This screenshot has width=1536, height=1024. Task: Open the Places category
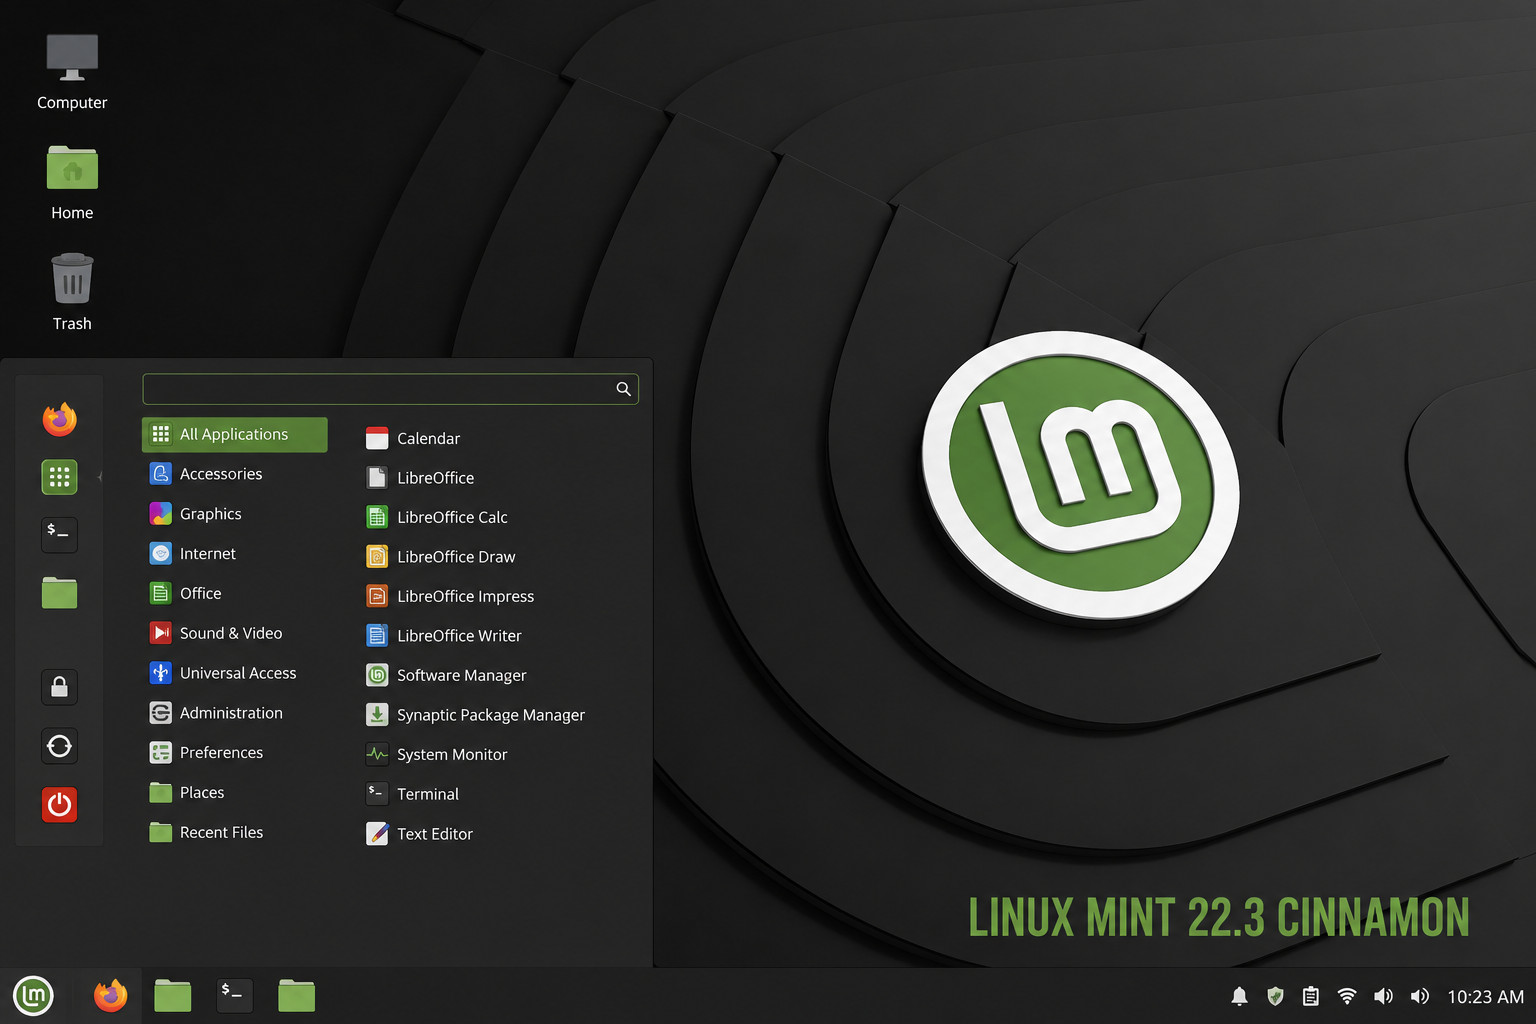235,793
